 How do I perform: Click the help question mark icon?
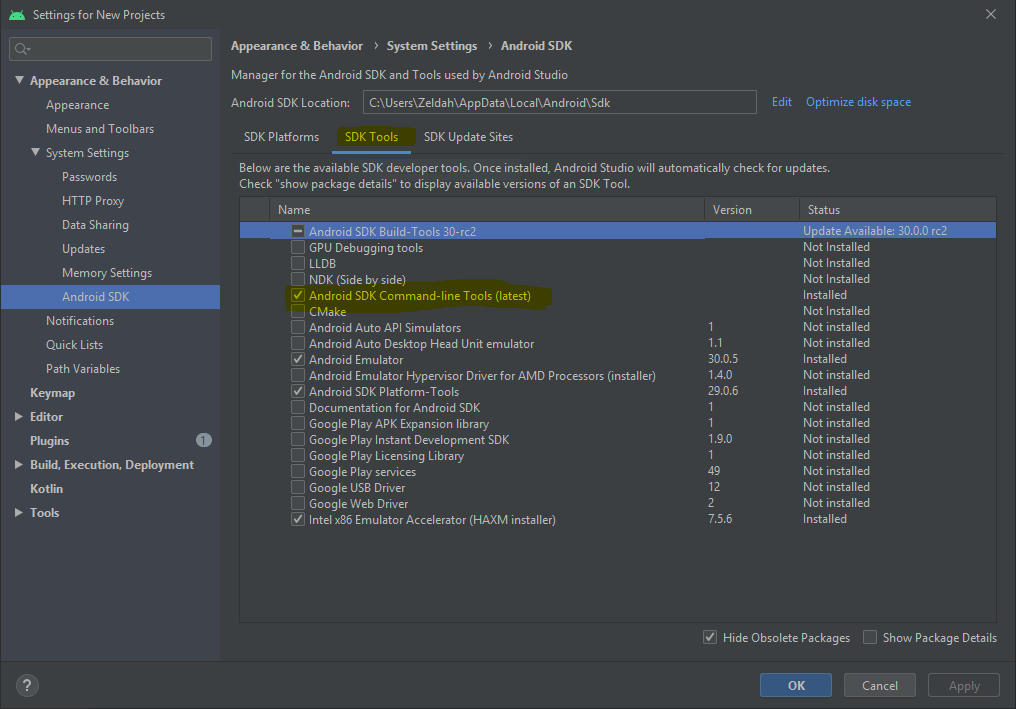(27, 685)
